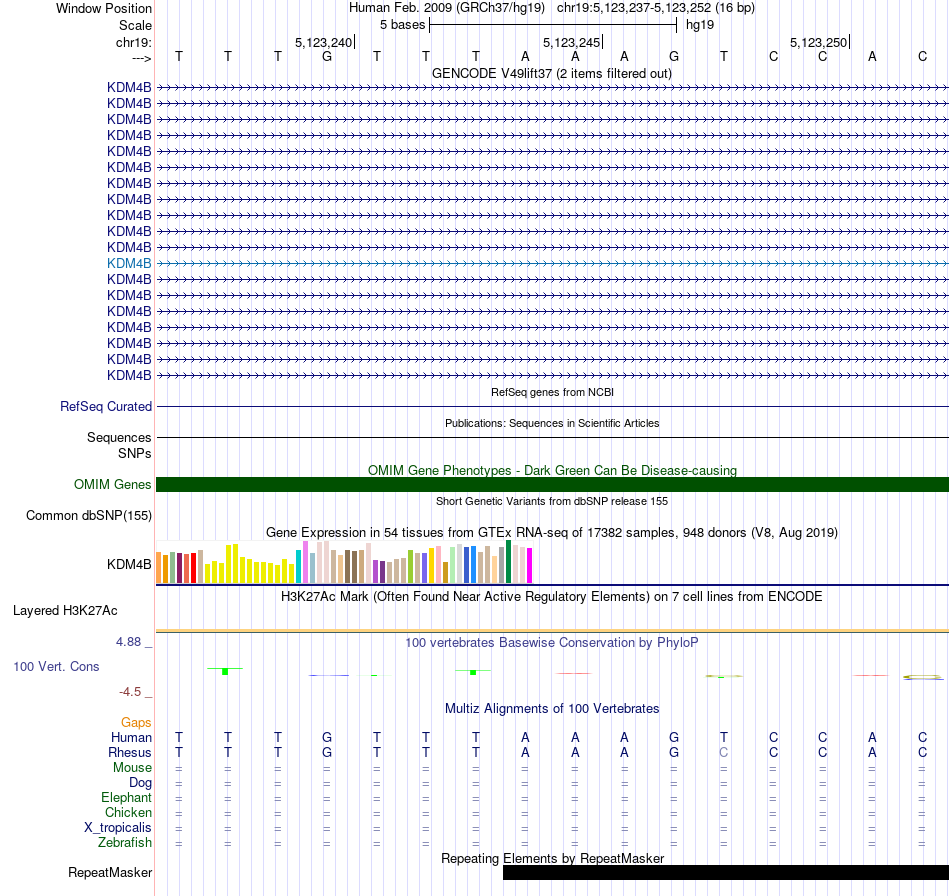The width and height of the screenshot is (950, 896).
Task: Select the Common dbSNP(155) track label
Action: coord(89,516)
